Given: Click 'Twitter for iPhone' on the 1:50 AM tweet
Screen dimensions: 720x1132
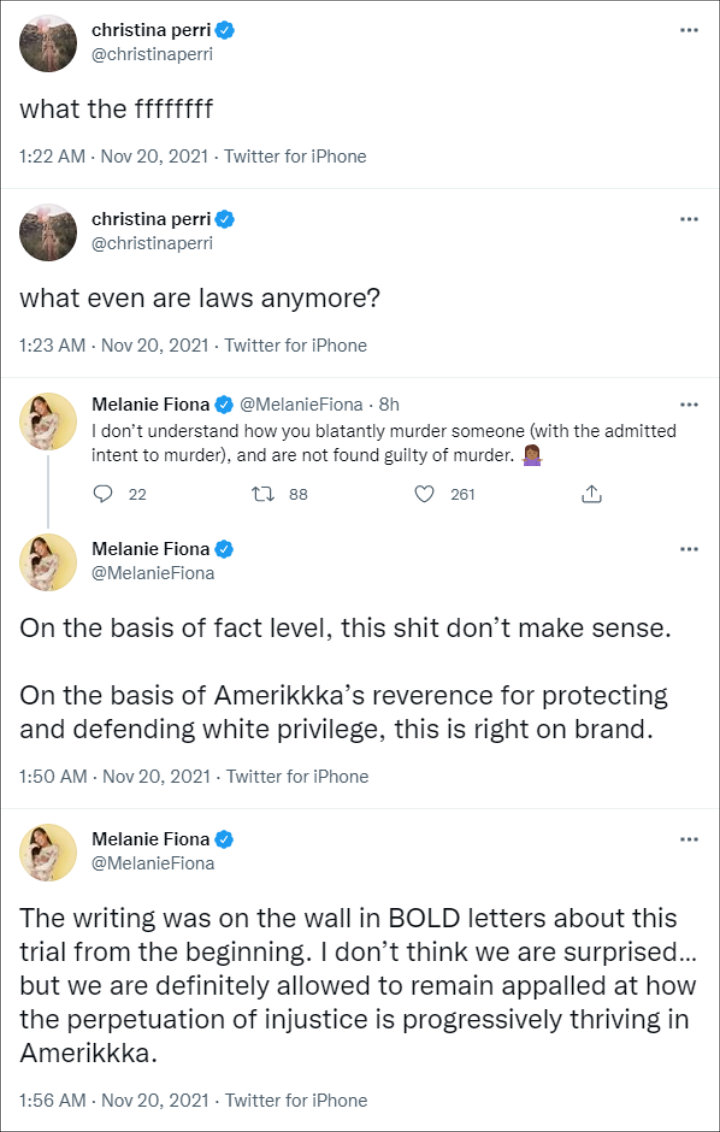Looking at the screenshot, I should 297,776.
